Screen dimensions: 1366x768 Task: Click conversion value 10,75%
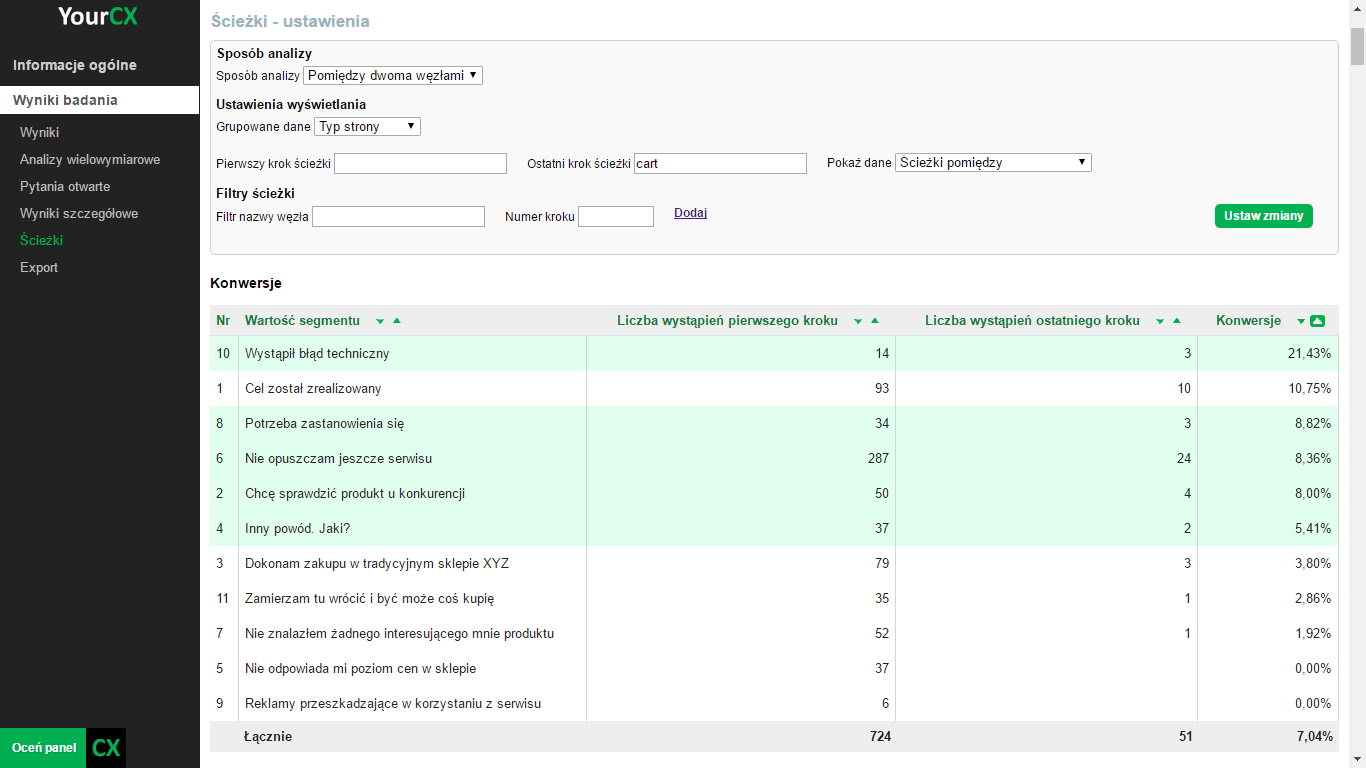(x=1309, y=388)
